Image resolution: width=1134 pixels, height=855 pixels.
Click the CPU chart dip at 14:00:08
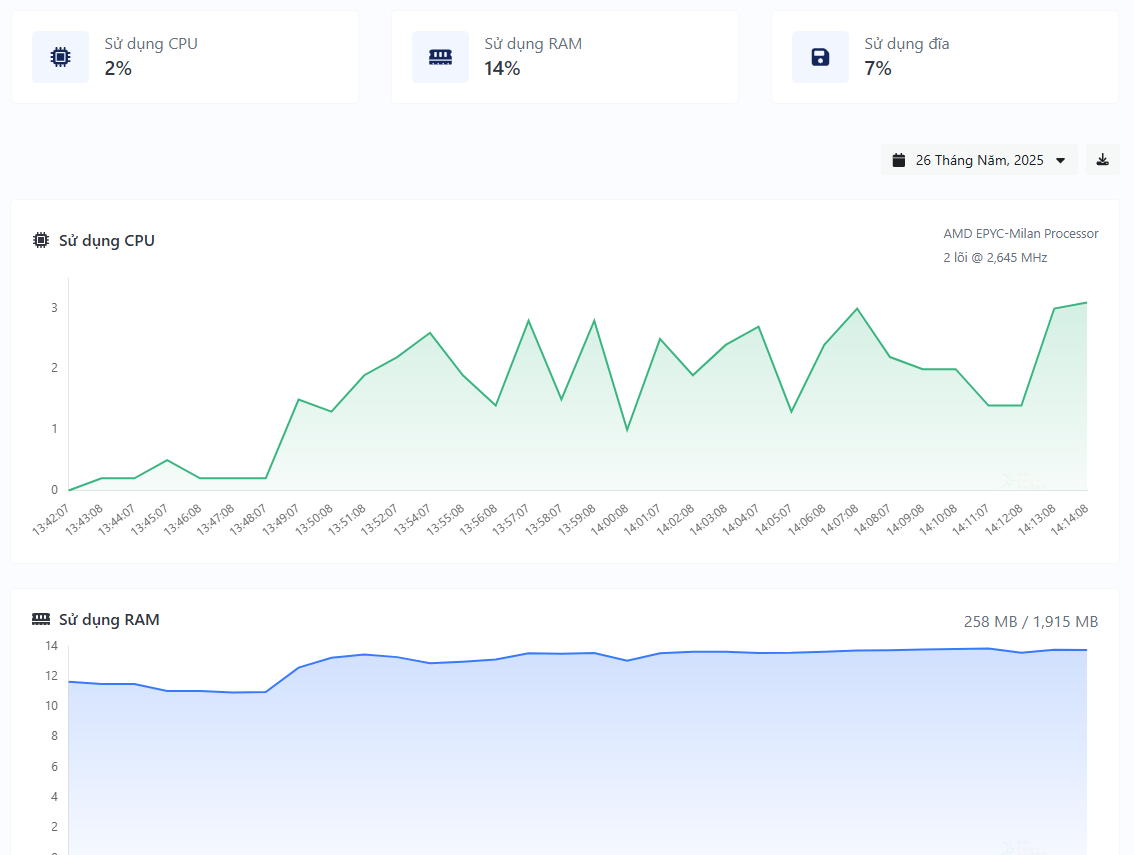pos(627,430)
